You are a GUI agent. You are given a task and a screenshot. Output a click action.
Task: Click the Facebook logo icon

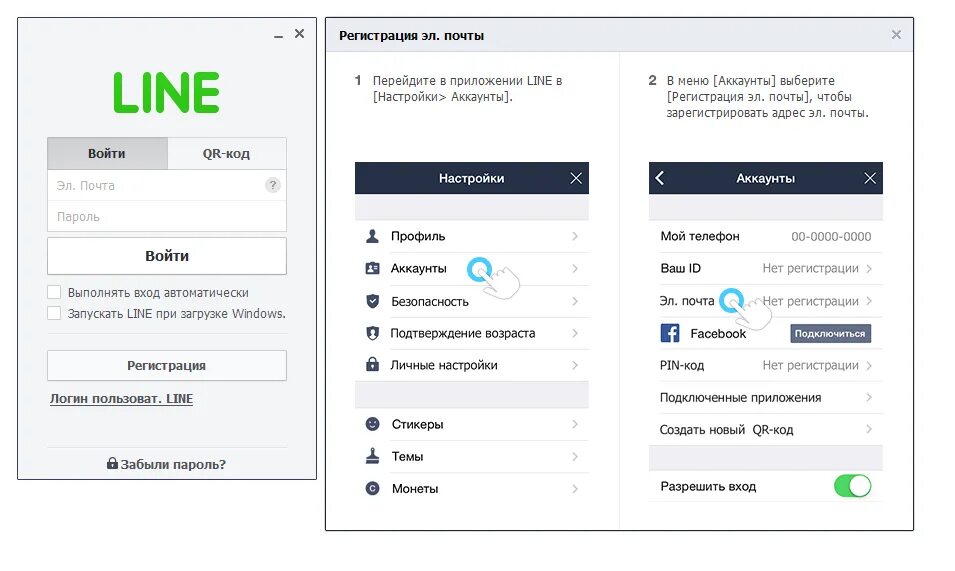tap(670, 333)
